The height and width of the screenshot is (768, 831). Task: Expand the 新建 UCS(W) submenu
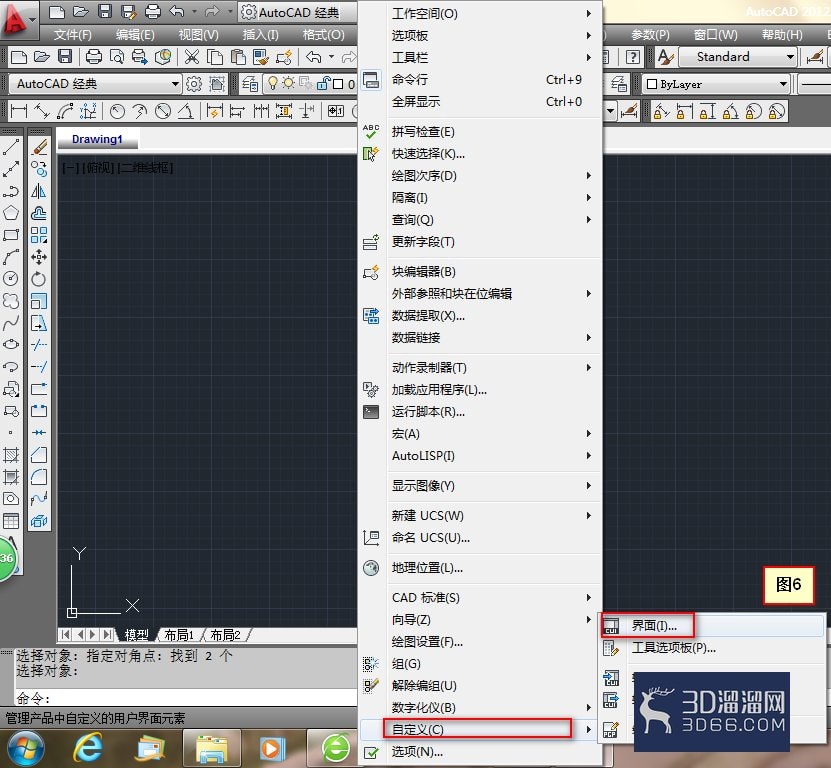coord(480,516)
